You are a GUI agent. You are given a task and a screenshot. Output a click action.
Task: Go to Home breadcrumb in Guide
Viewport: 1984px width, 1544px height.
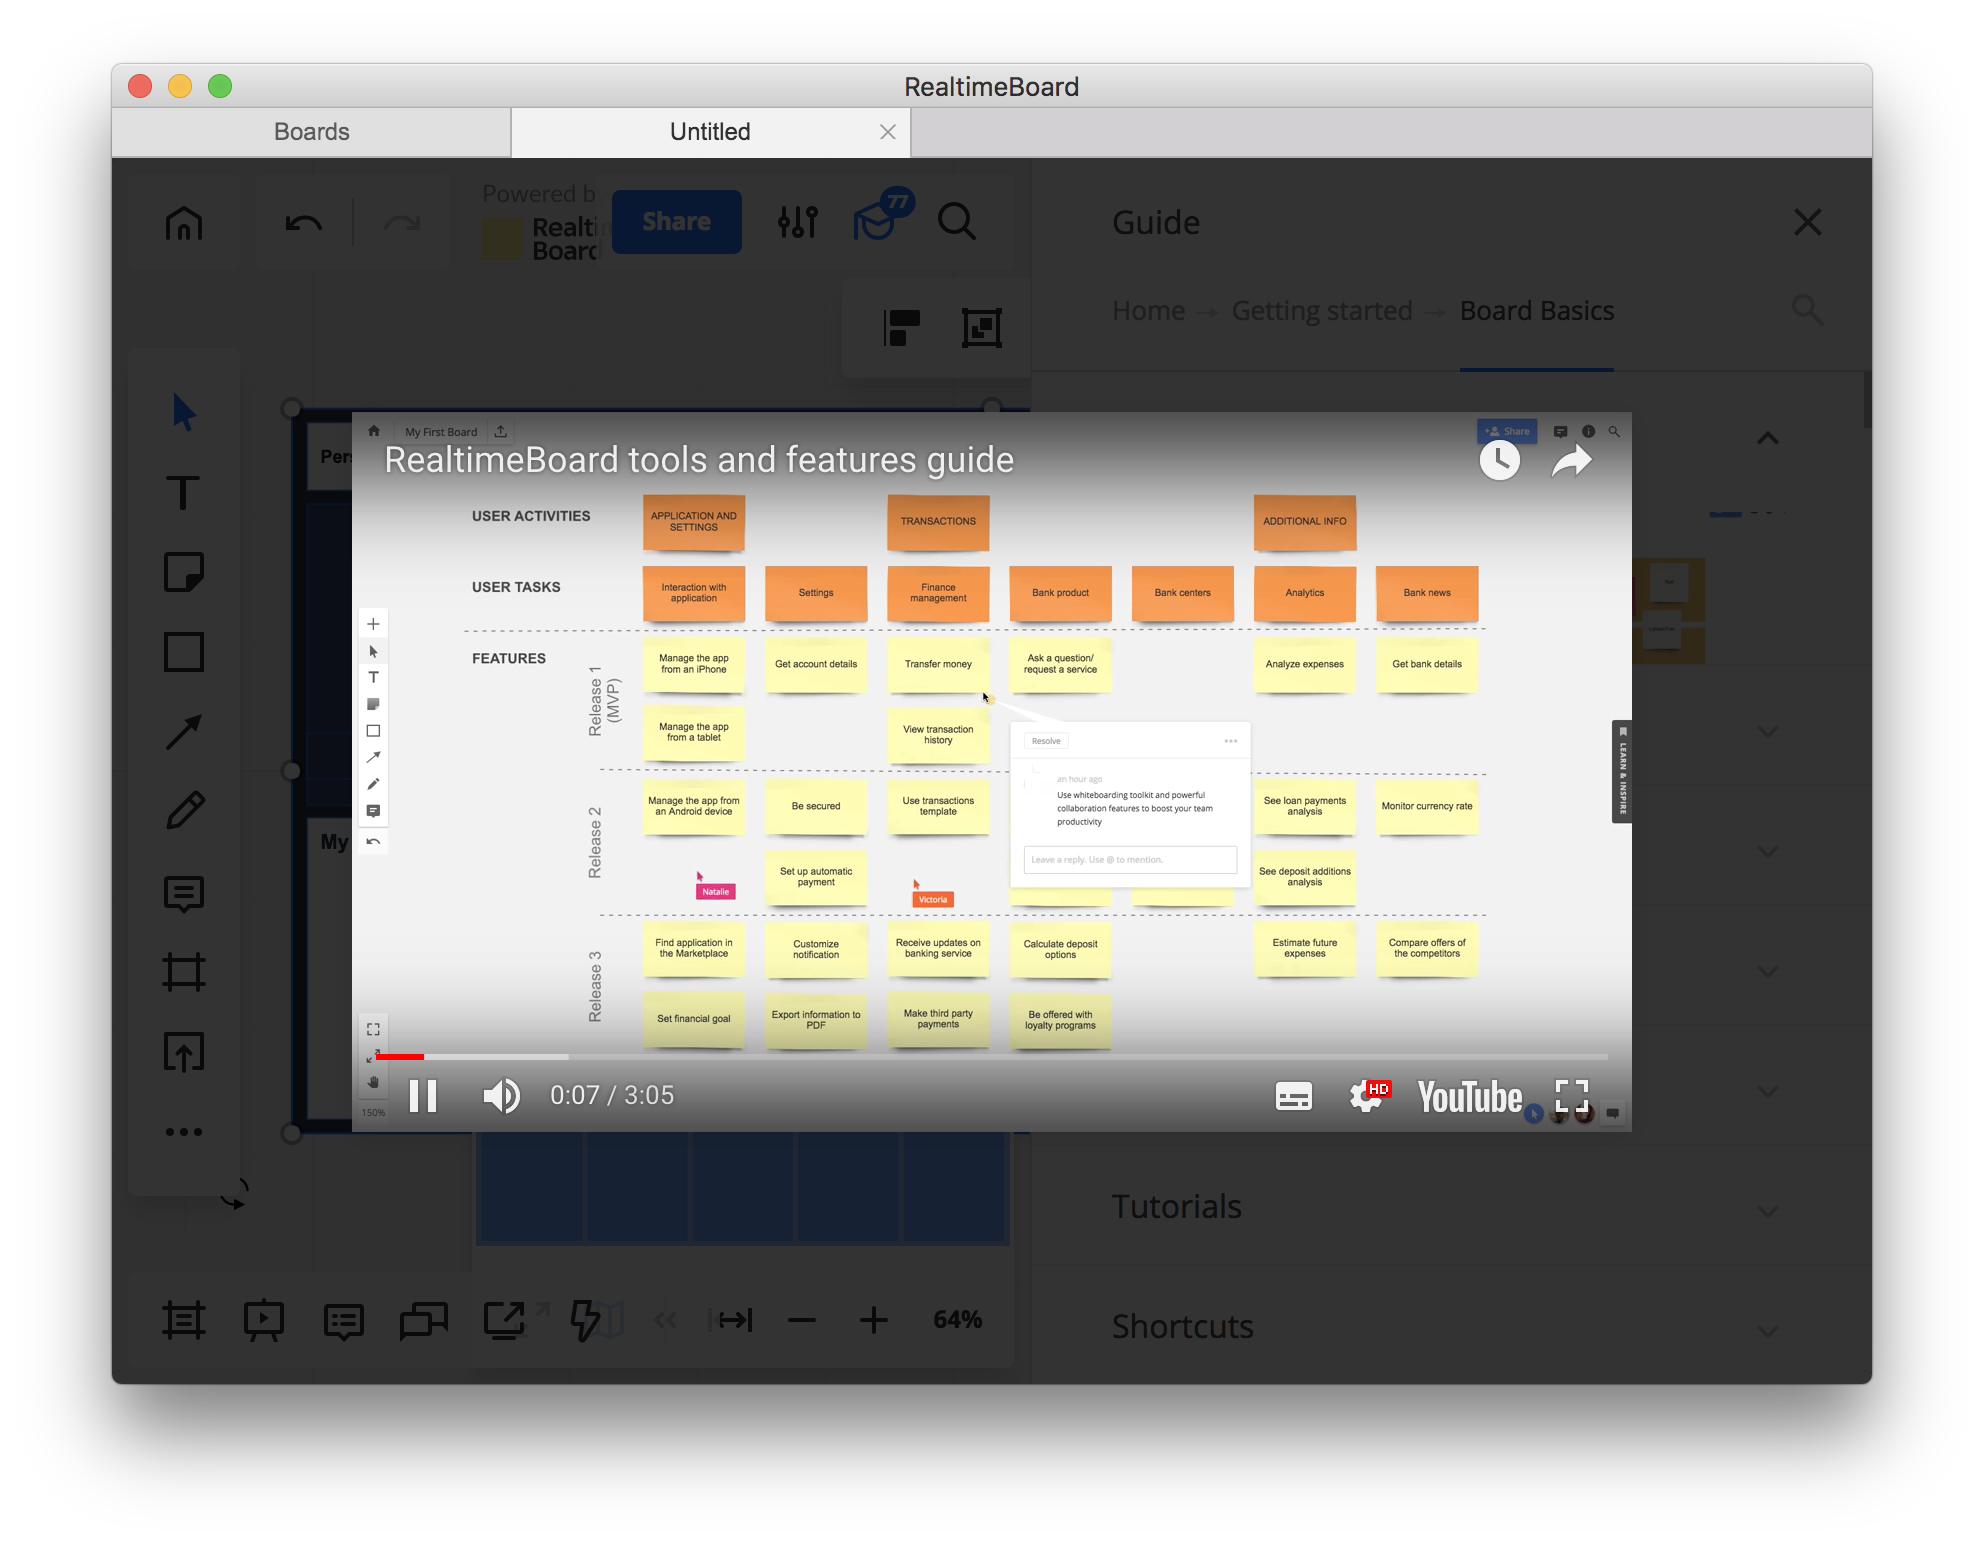point(1148,311)
